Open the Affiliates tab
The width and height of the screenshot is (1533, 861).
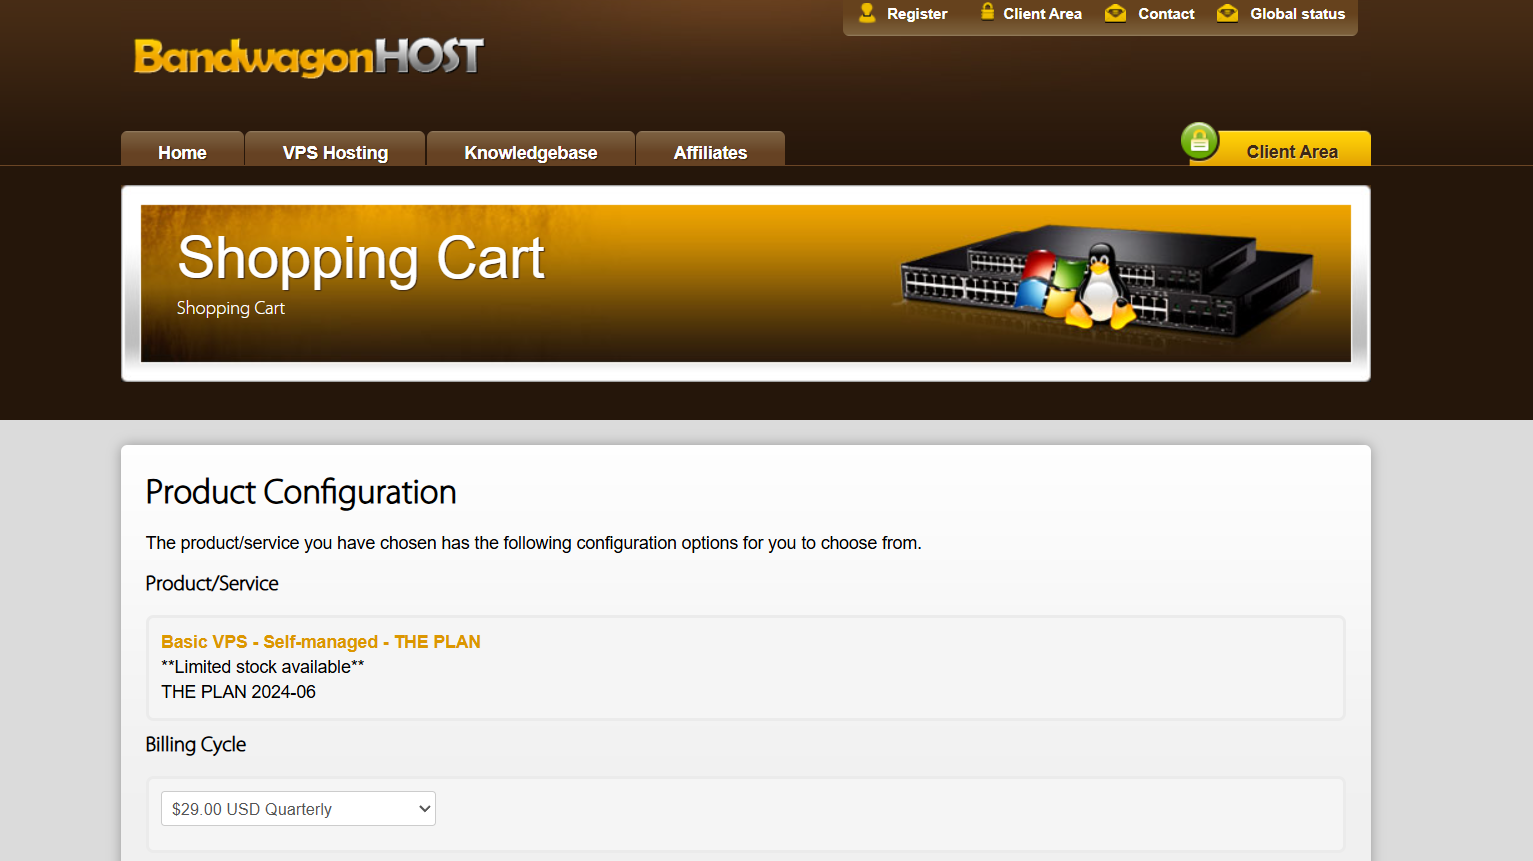coord(710,149)
